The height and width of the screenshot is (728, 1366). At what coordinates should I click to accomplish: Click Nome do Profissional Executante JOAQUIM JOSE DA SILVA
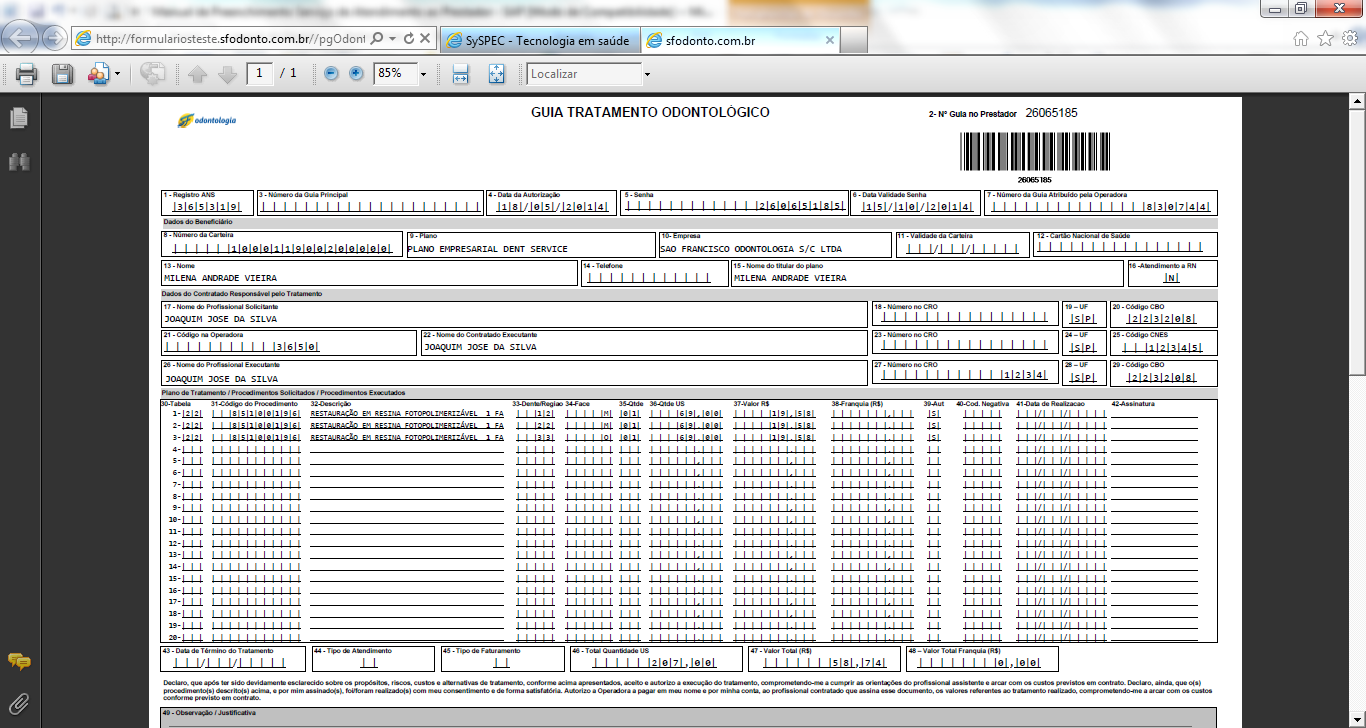(221, 379)
